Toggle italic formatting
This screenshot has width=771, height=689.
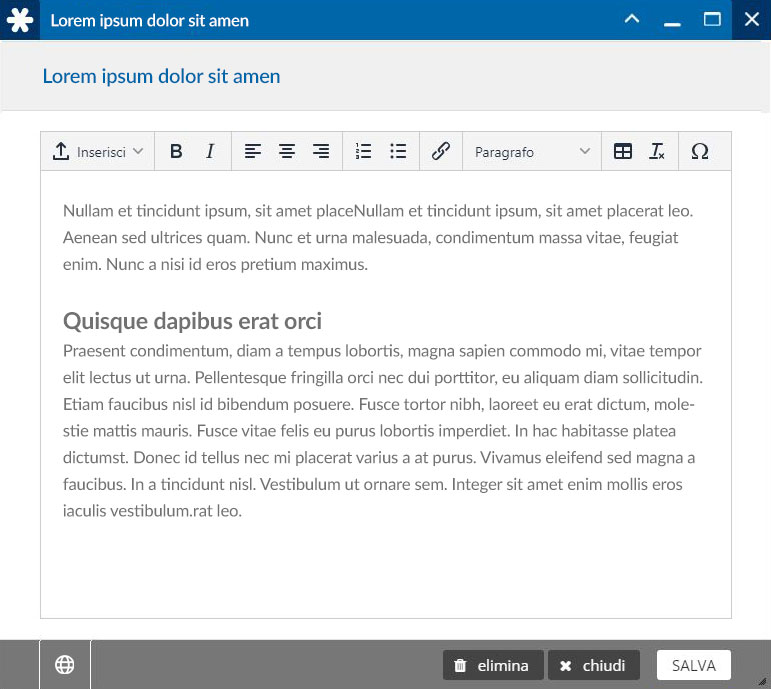click(210, 151)
